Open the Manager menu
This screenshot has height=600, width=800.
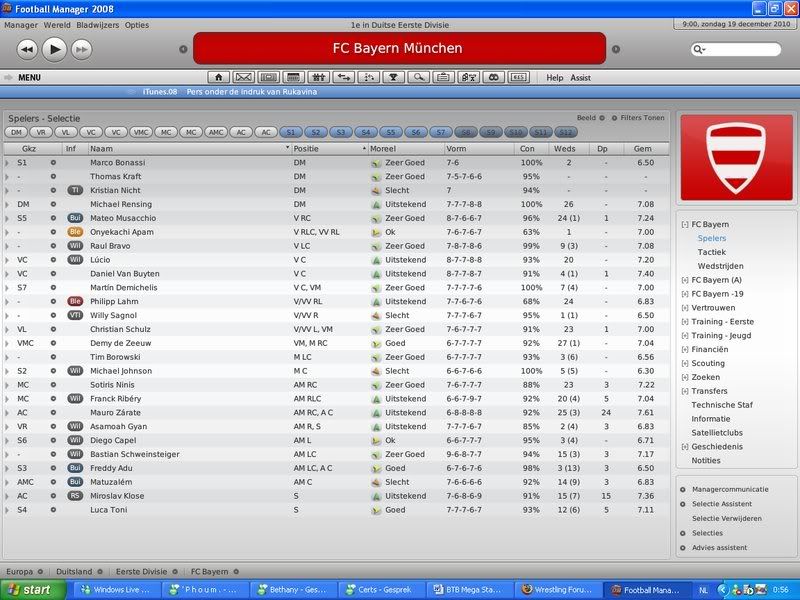tap(21, 25)
